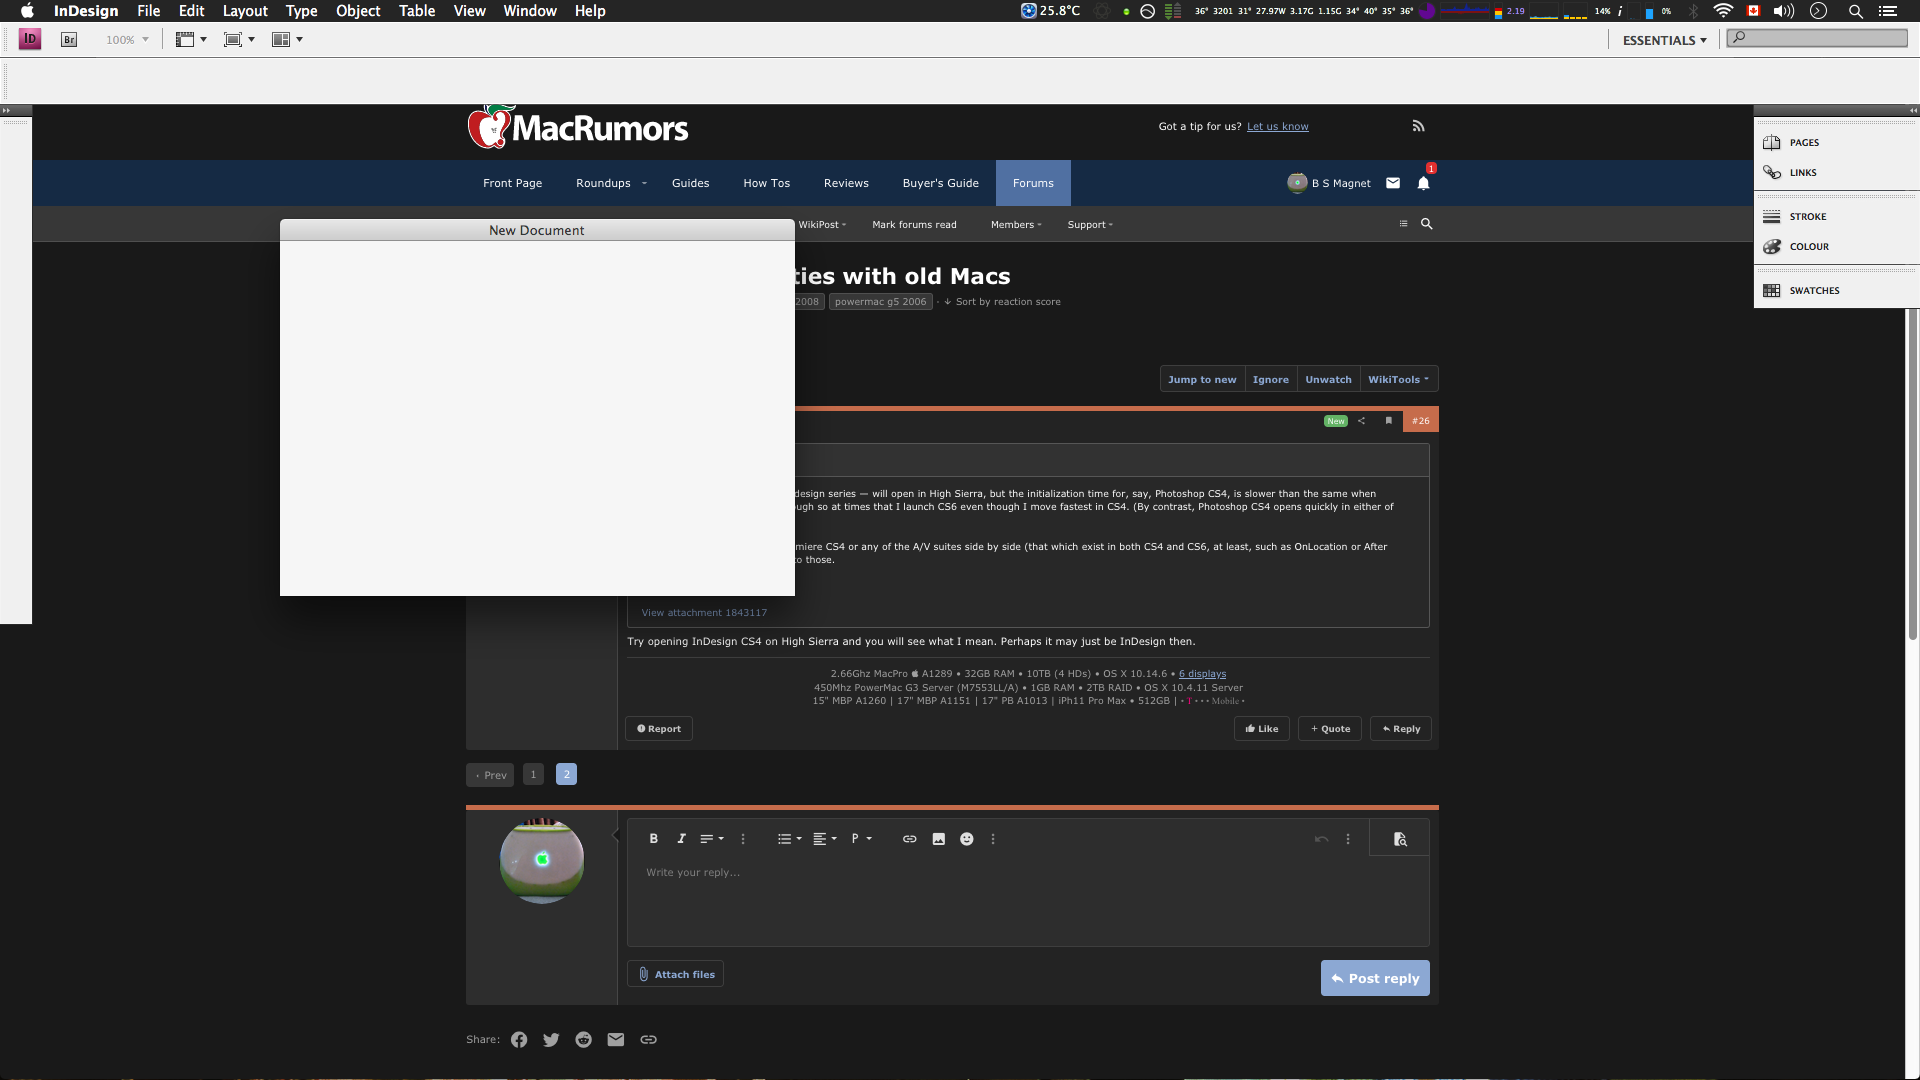Open Adobe Bridge from the toolbar
1920x1080 pixels.
[x=69, y=40]
